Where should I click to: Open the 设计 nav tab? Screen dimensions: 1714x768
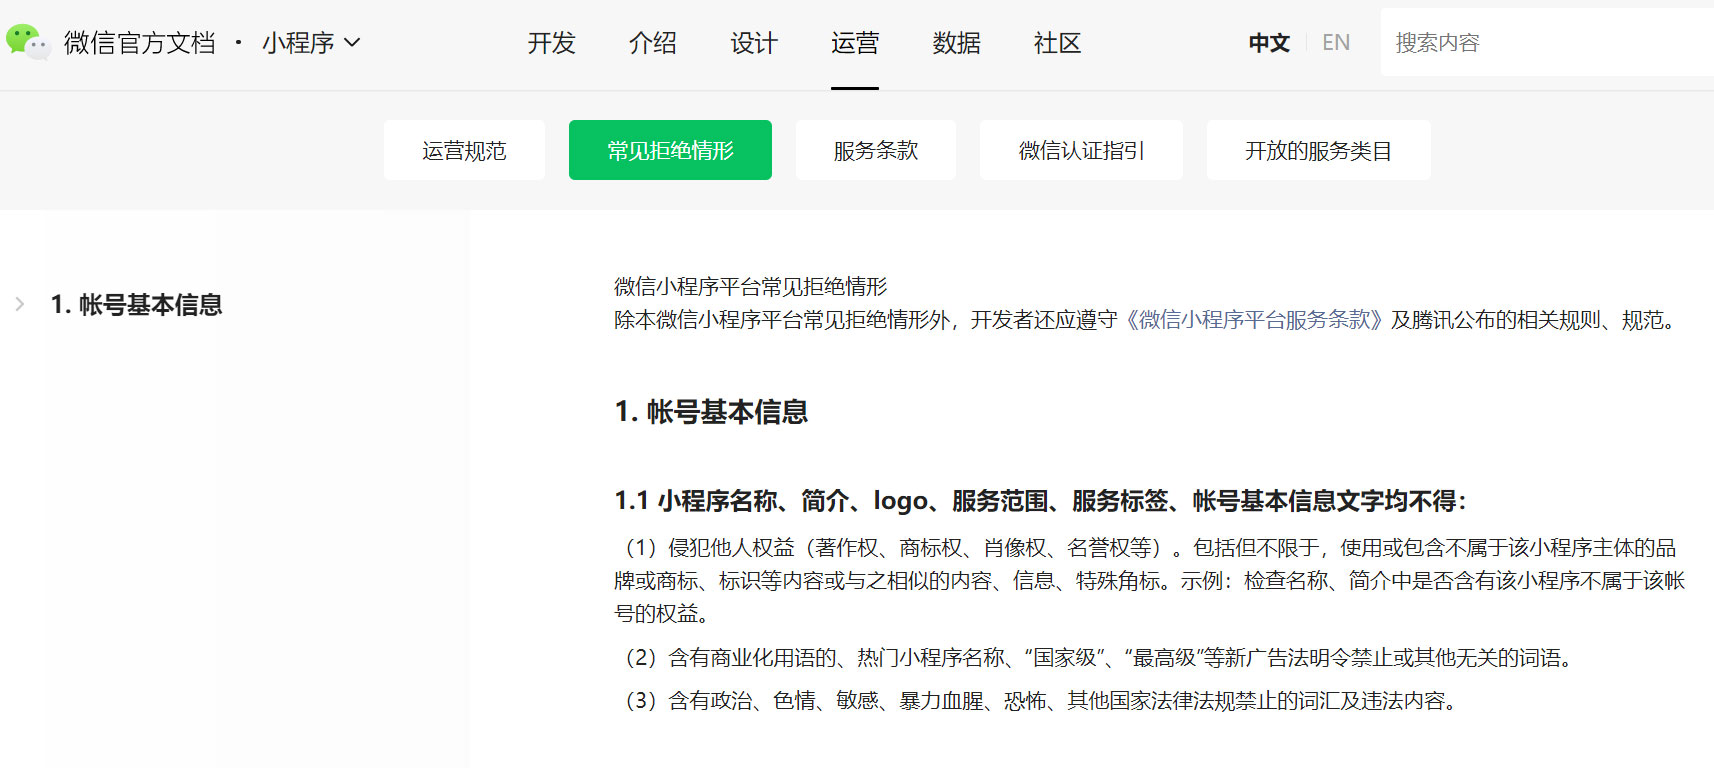754,43
